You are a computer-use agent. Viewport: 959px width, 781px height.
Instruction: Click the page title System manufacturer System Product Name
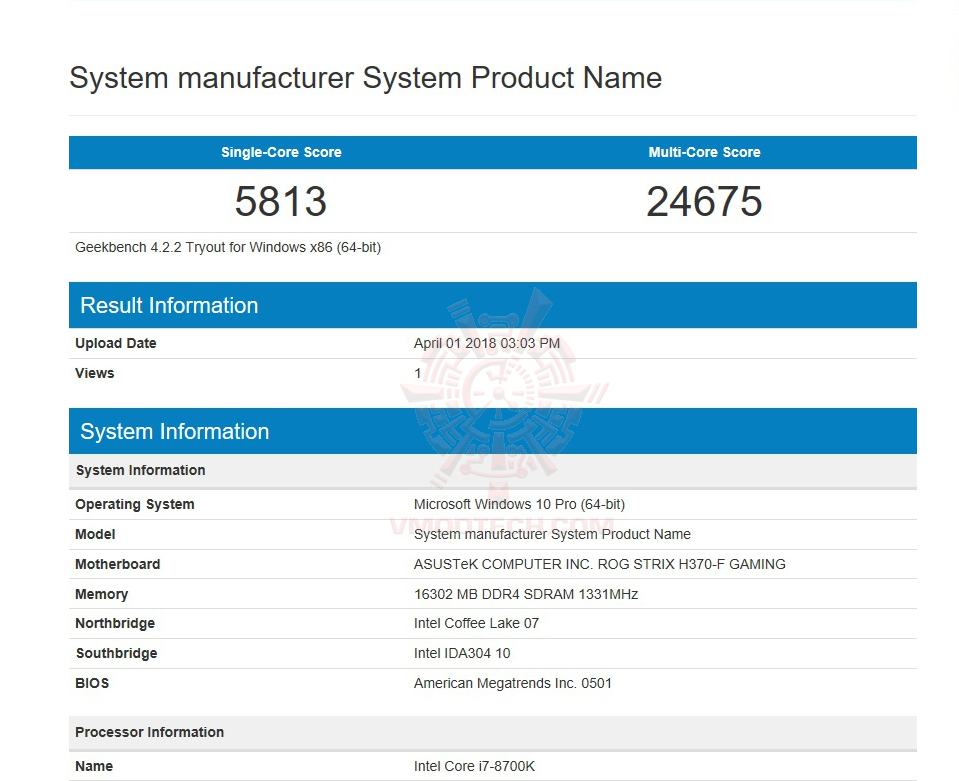(x=365, y=78)
